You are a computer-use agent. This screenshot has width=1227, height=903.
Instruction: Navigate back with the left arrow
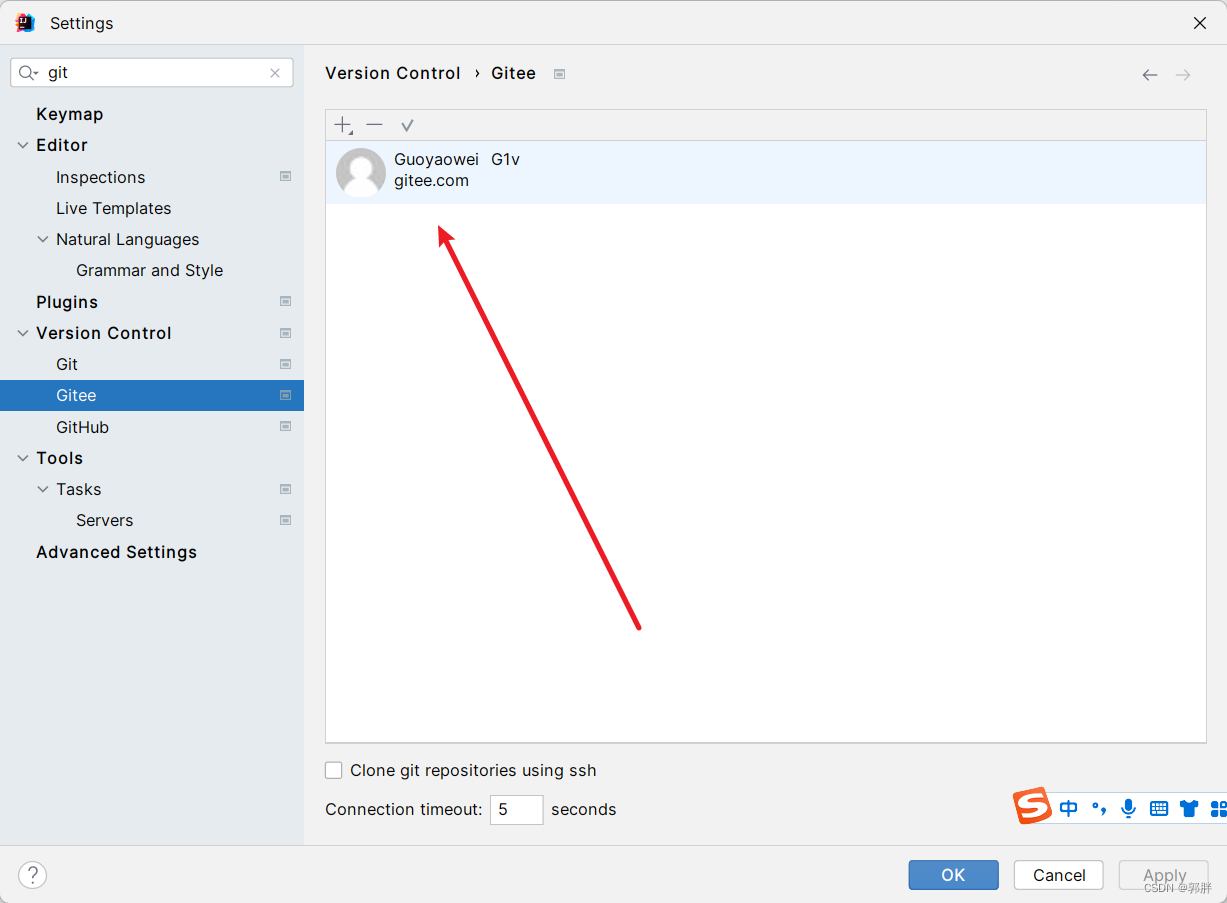point(1150,75)
